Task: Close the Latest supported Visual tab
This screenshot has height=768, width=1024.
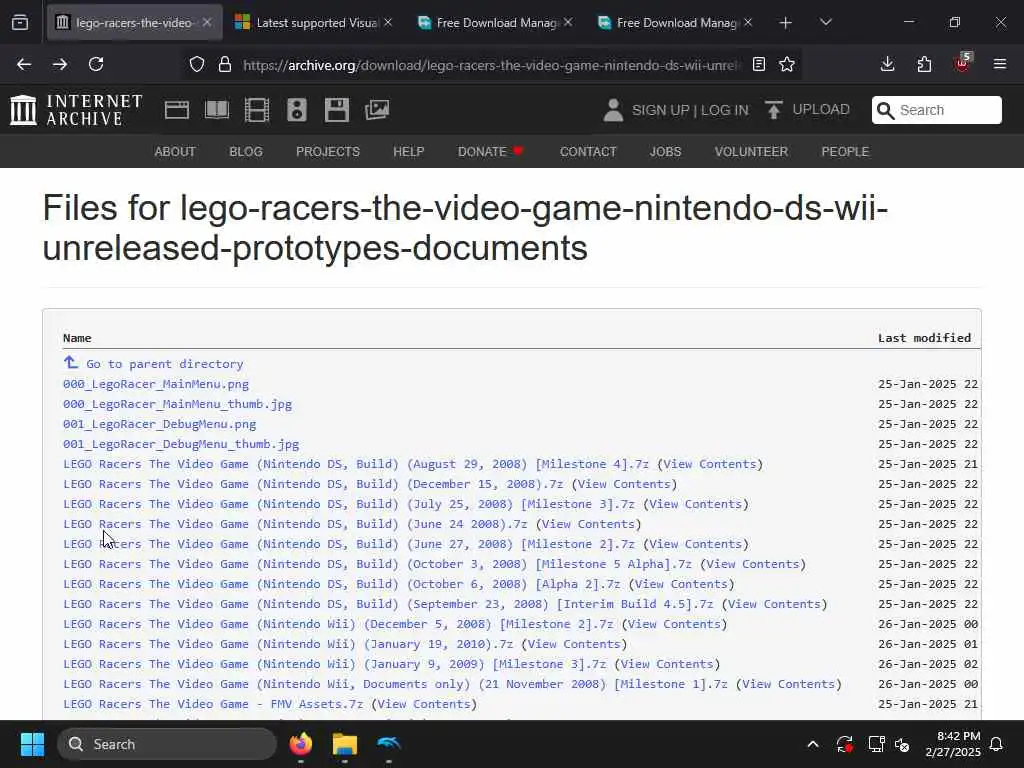Action: tap(388, 22)
